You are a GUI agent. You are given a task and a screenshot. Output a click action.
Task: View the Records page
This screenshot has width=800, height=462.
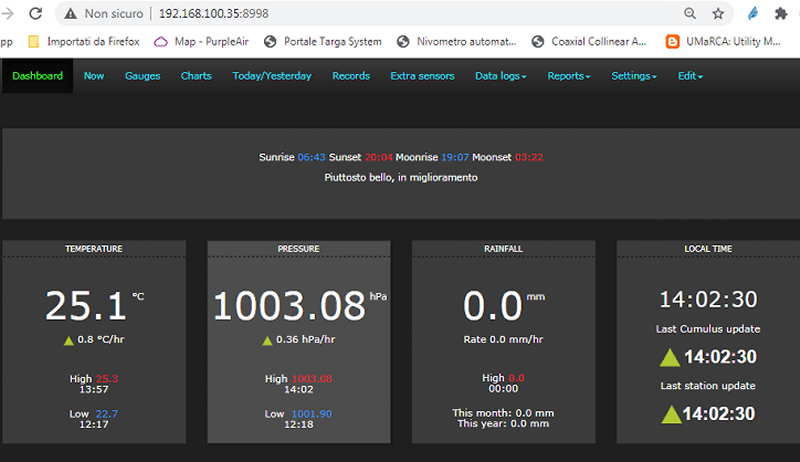[351, 76]
